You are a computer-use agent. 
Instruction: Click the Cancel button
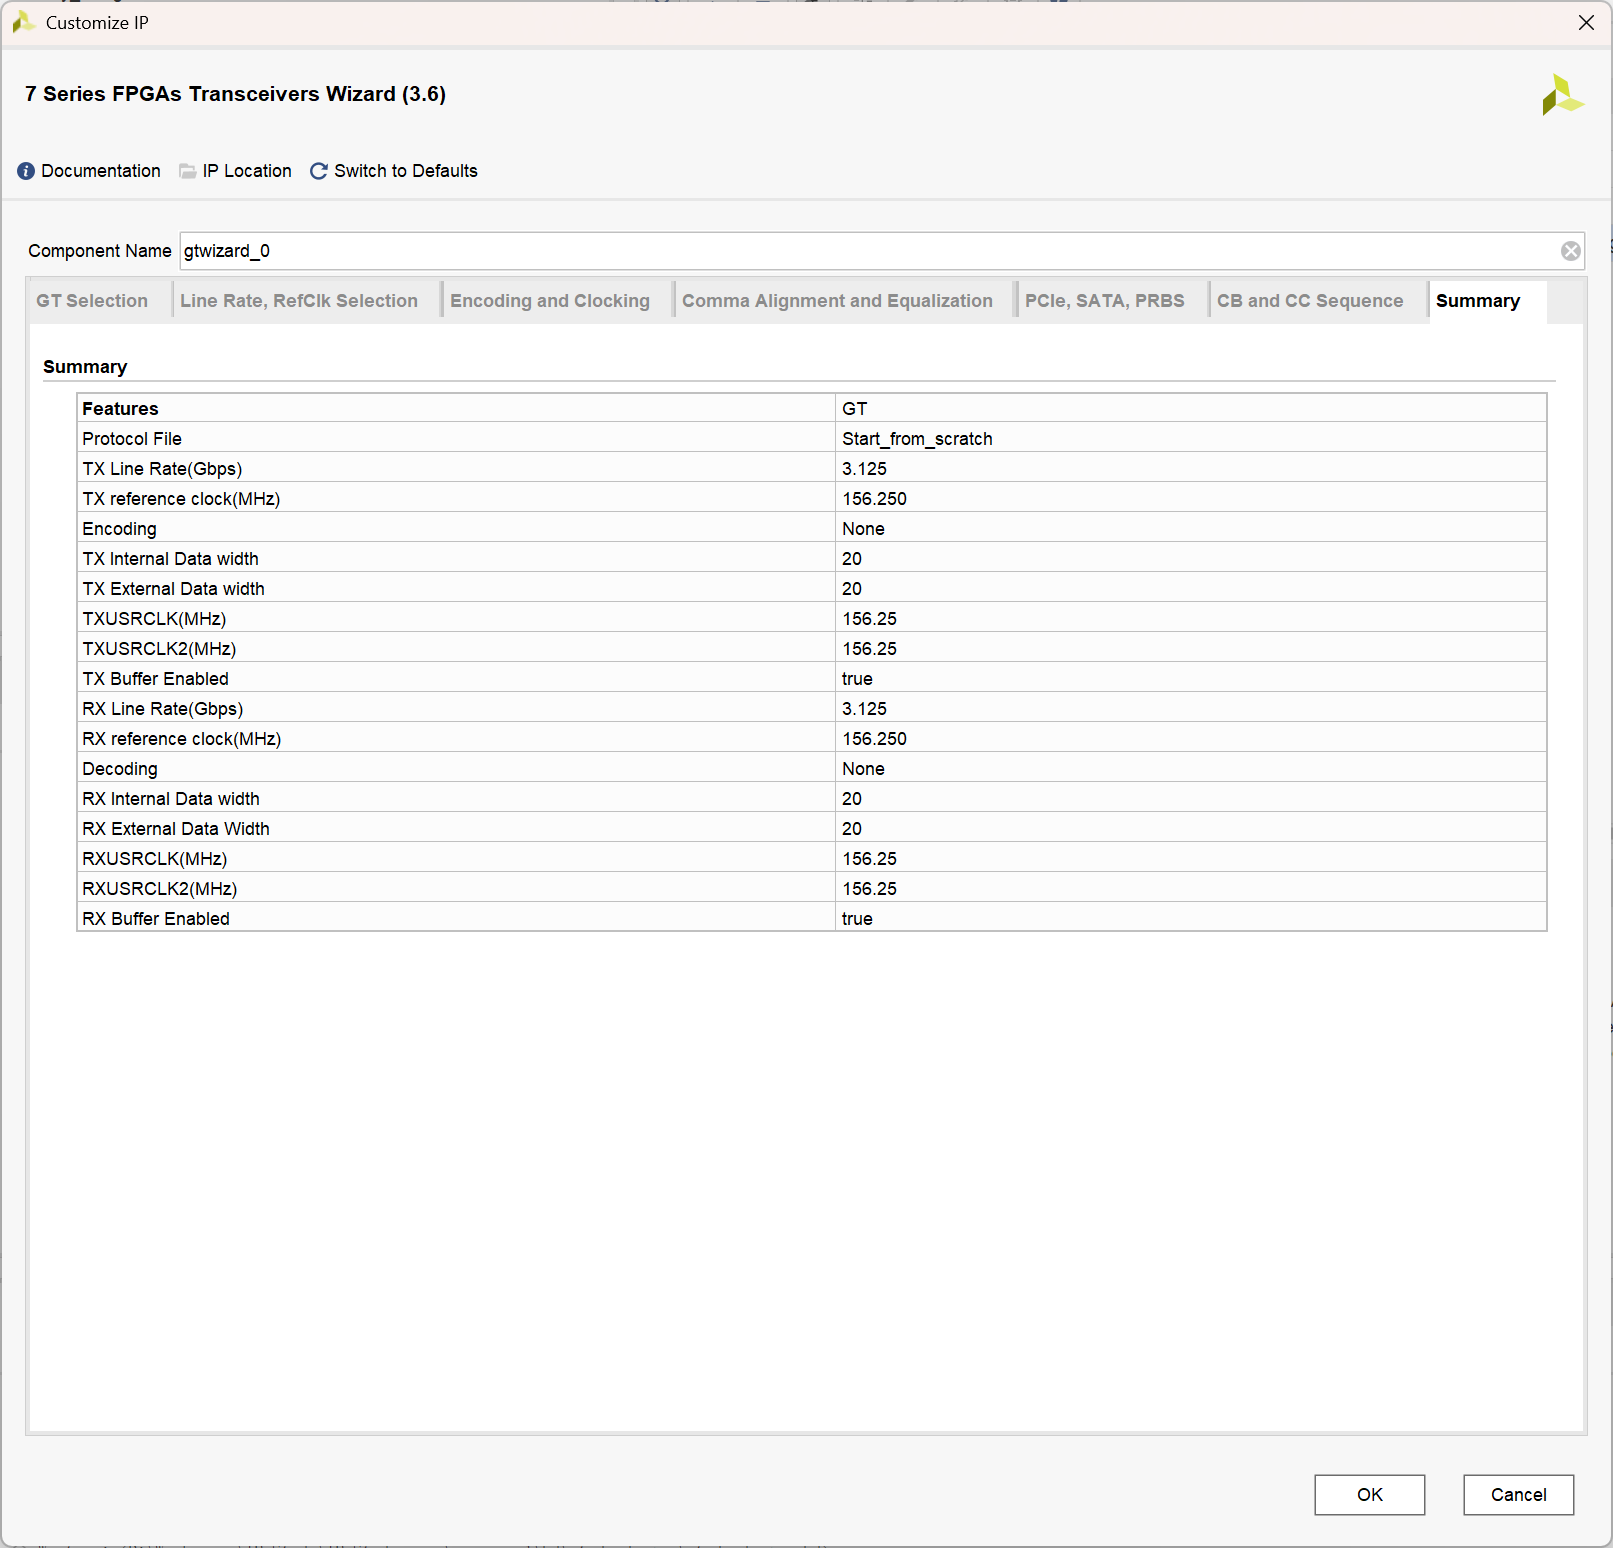[1518, 1494]
